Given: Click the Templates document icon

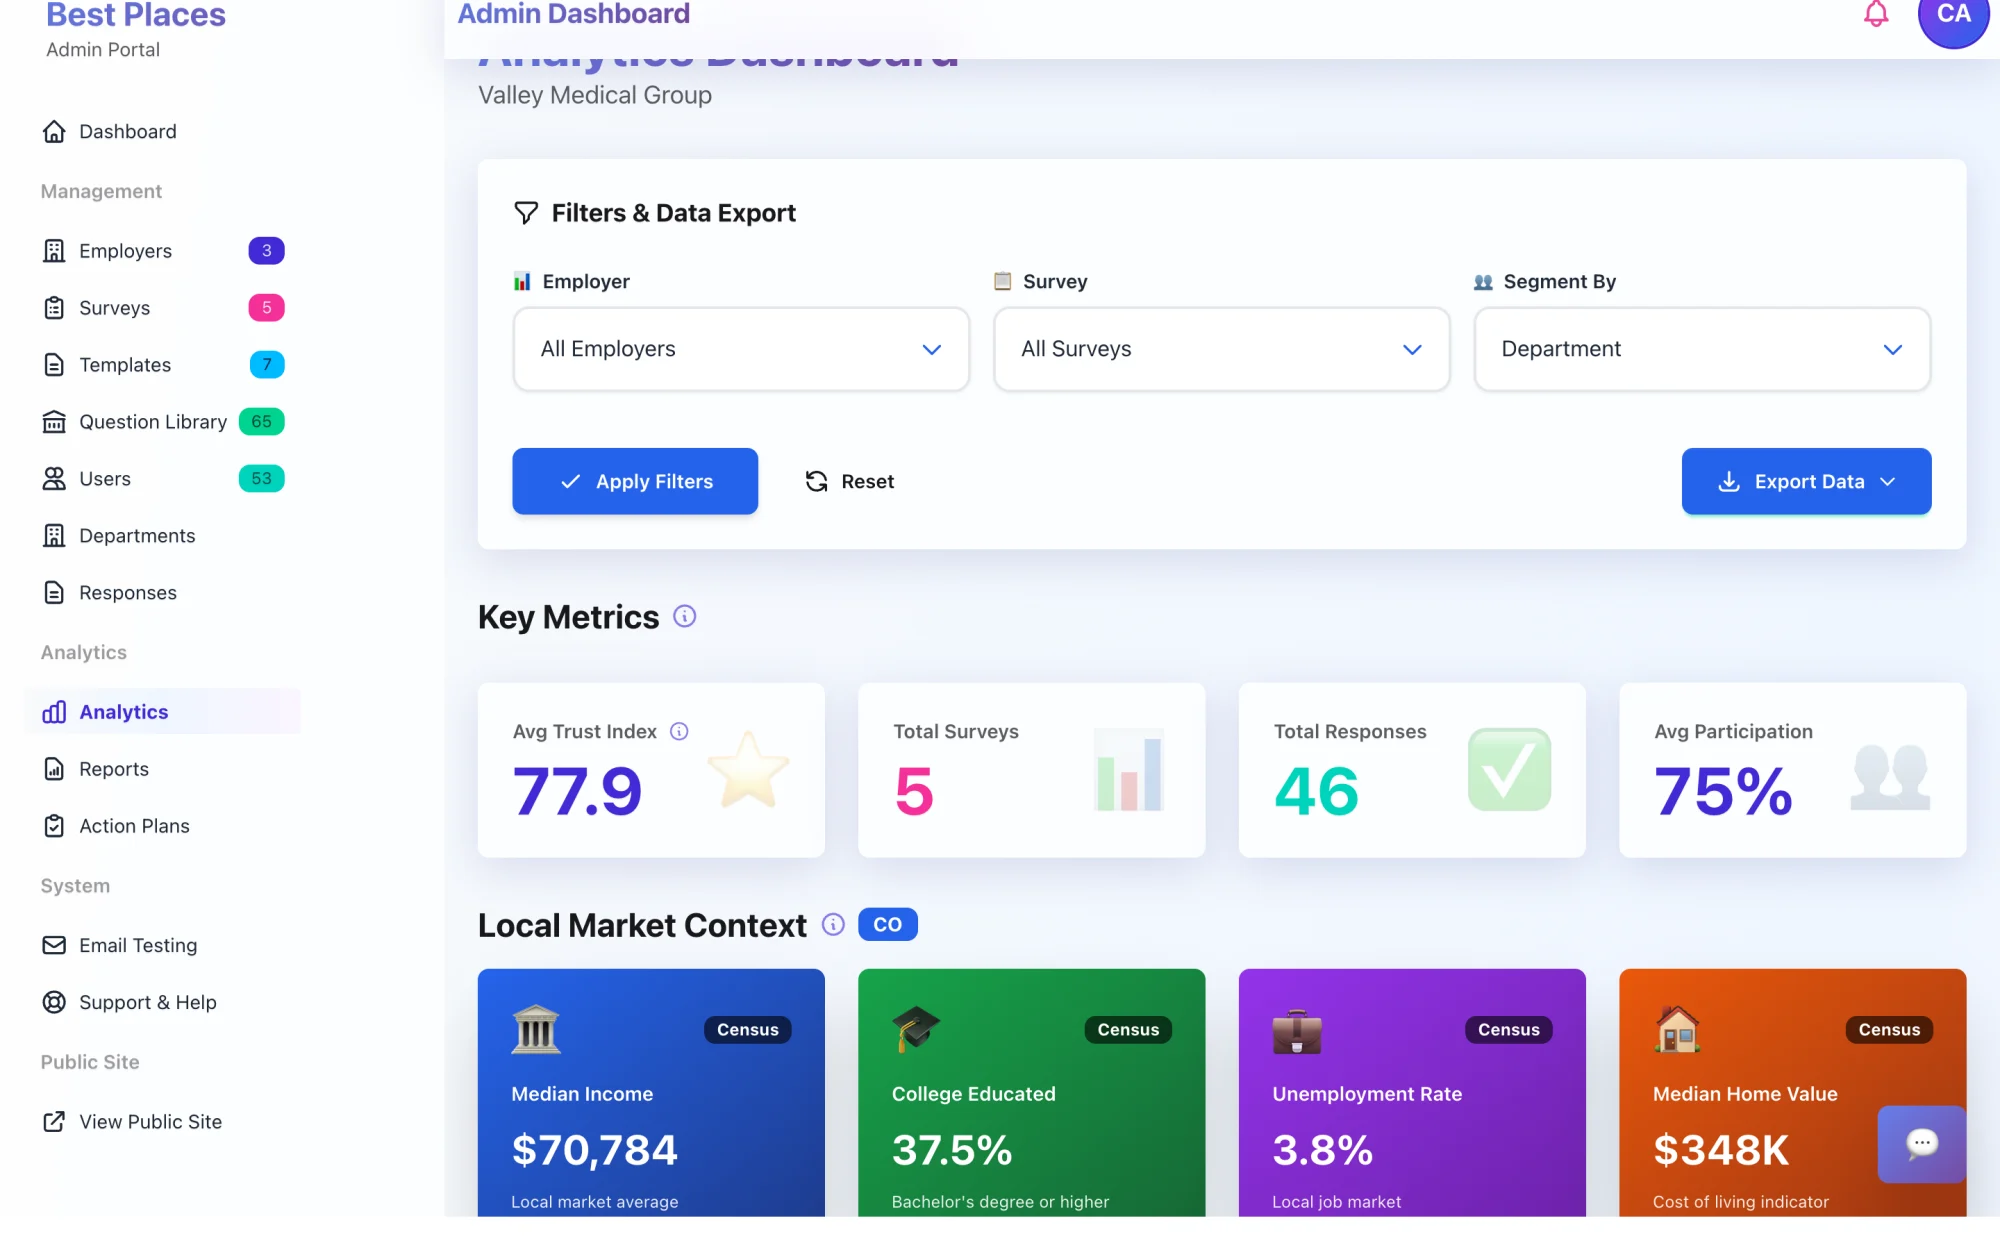Looking at the screenshot, I should [x=54, y=365].
